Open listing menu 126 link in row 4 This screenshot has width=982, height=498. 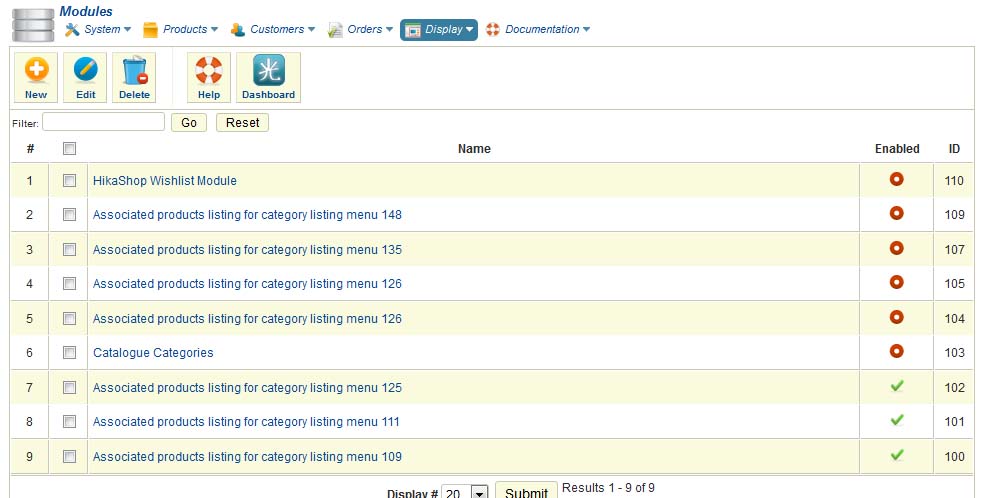coord(247,283)
